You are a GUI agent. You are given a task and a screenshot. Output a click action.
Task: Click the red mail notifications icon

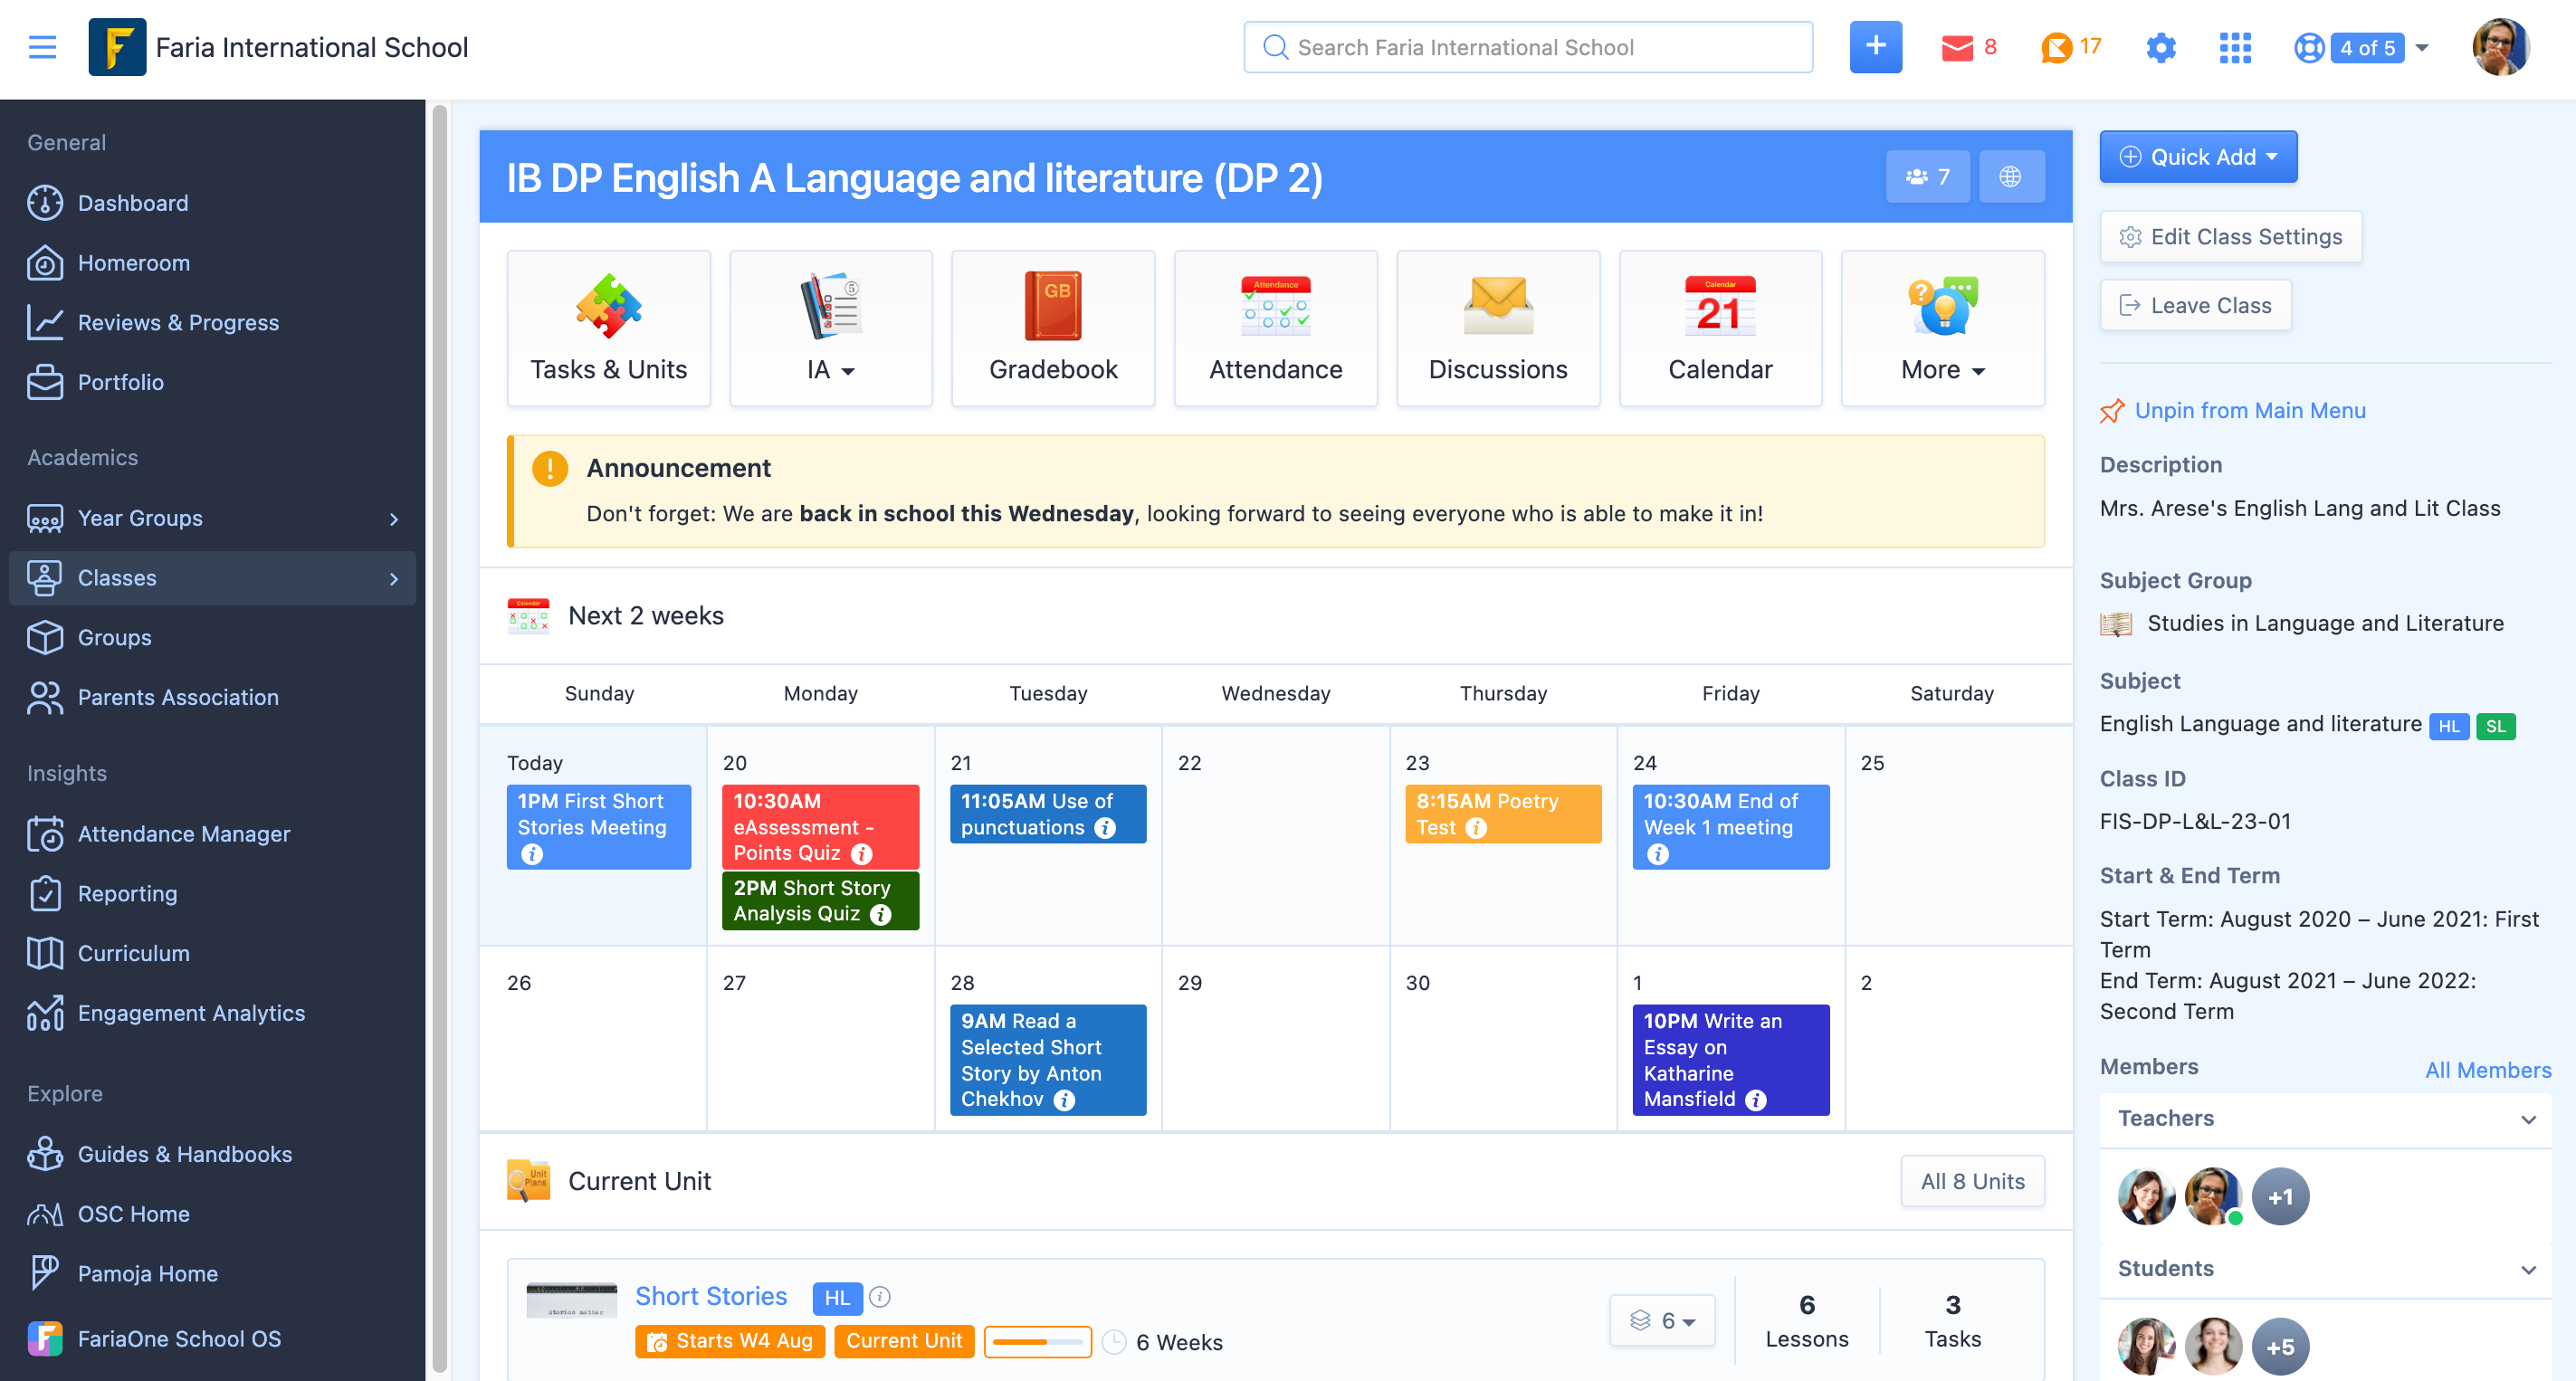tap(1956, 47)
